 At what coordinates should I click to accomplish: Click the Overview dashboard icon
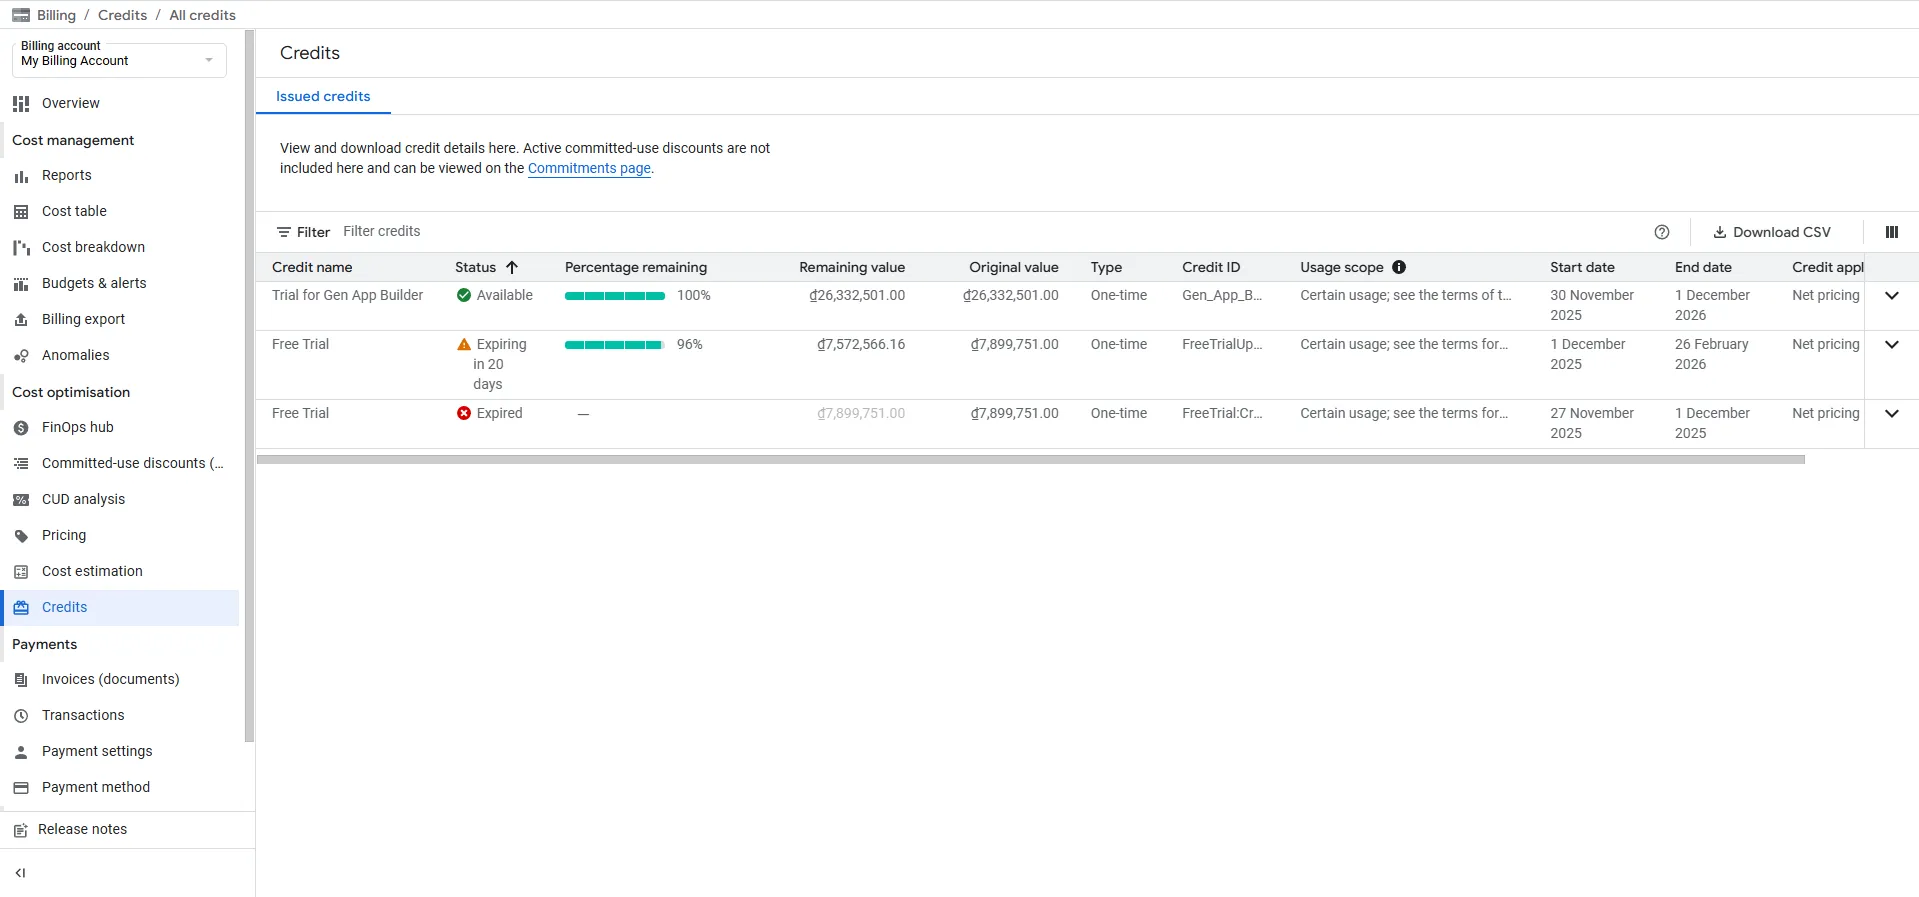coord(21,104)
